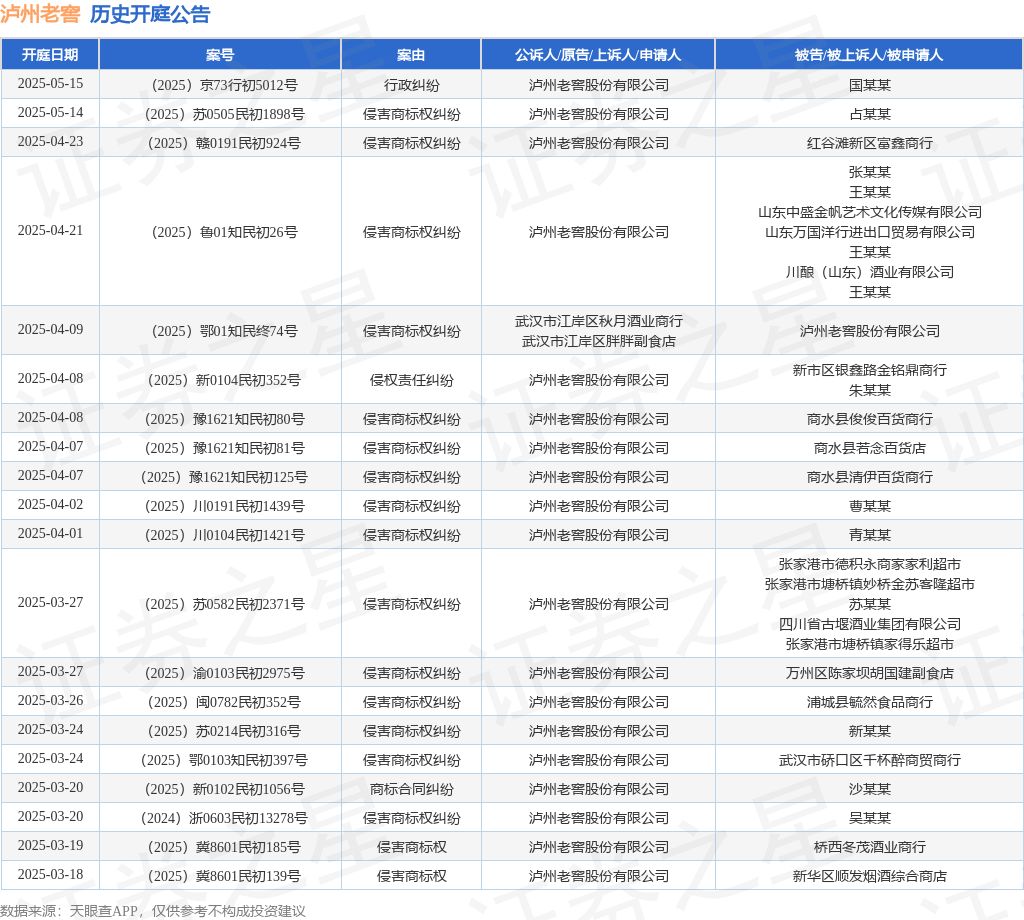Click defendant 张家港市塘桥镇家得乐超市
The height and width of the screenshot is (920, 1024).
869,644
